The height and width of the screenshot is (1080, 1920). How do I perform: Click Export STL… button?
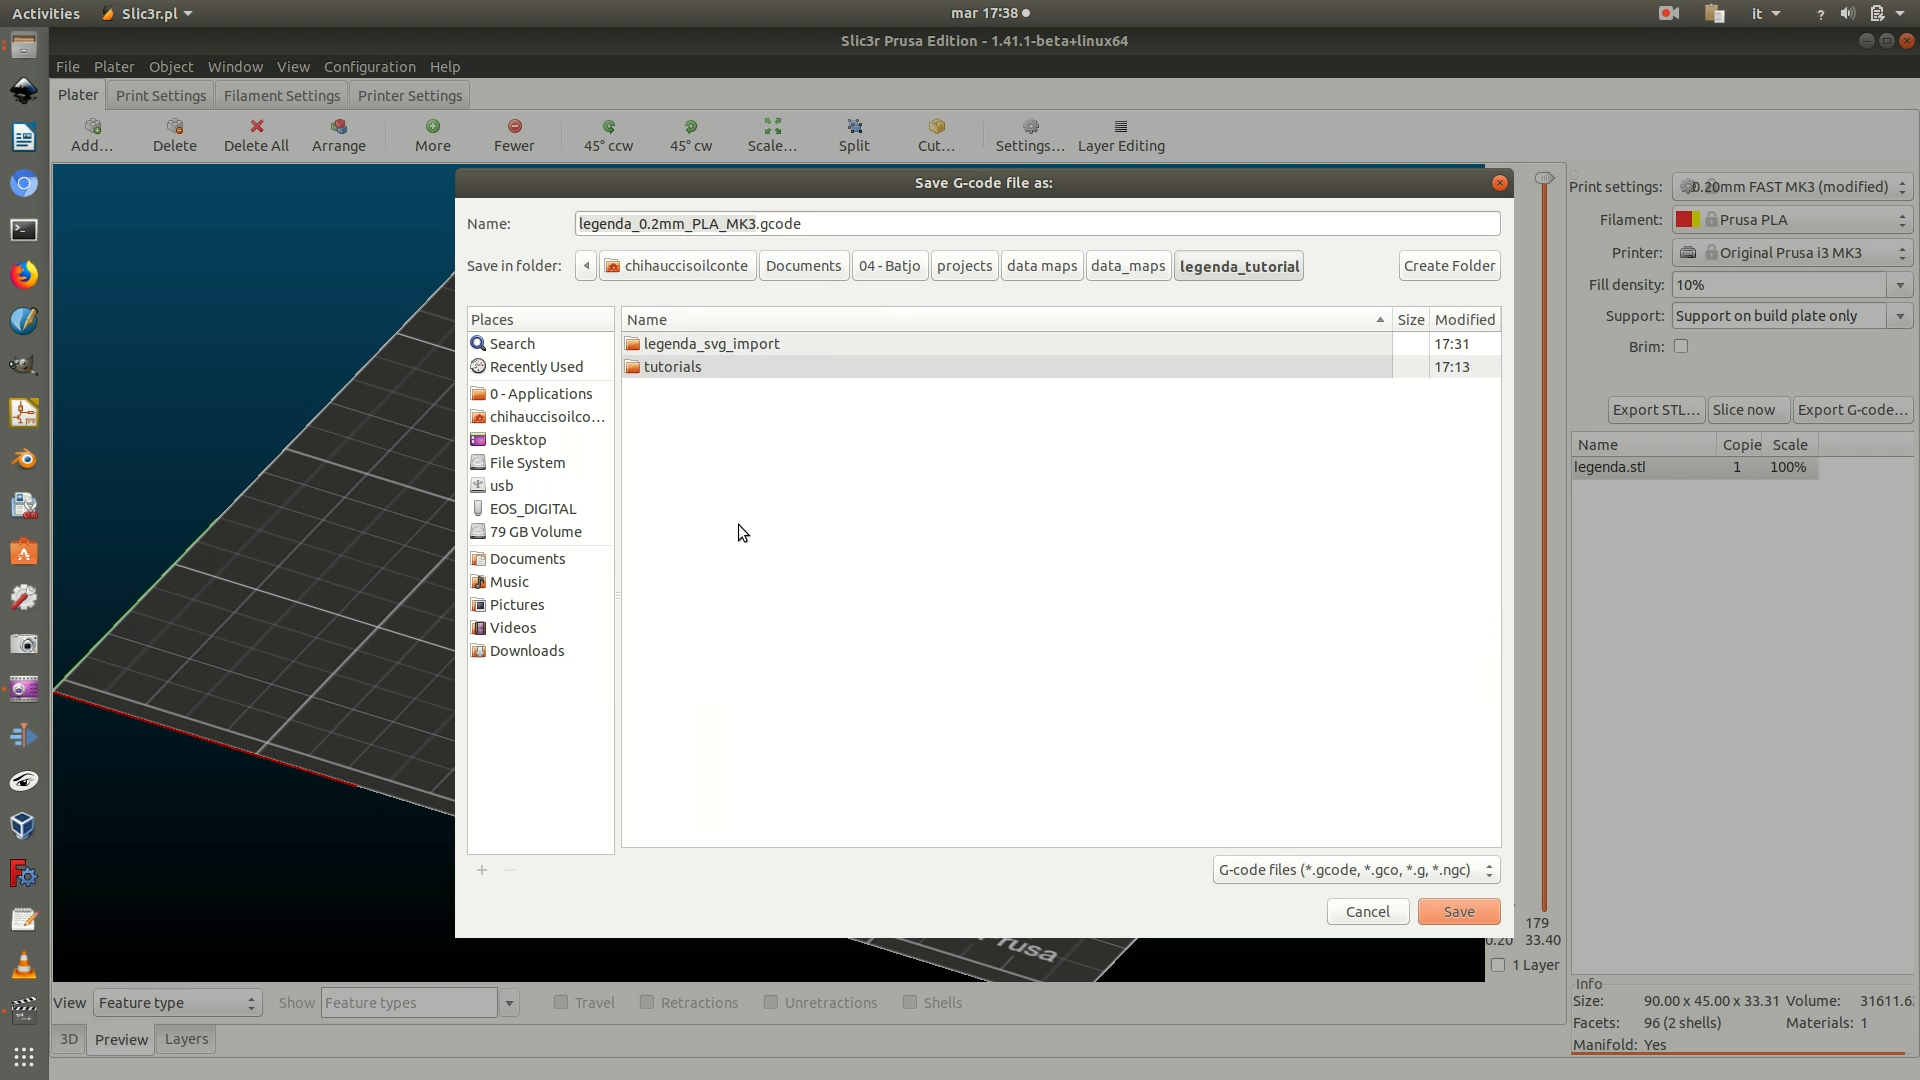(x=1656, y=410)
